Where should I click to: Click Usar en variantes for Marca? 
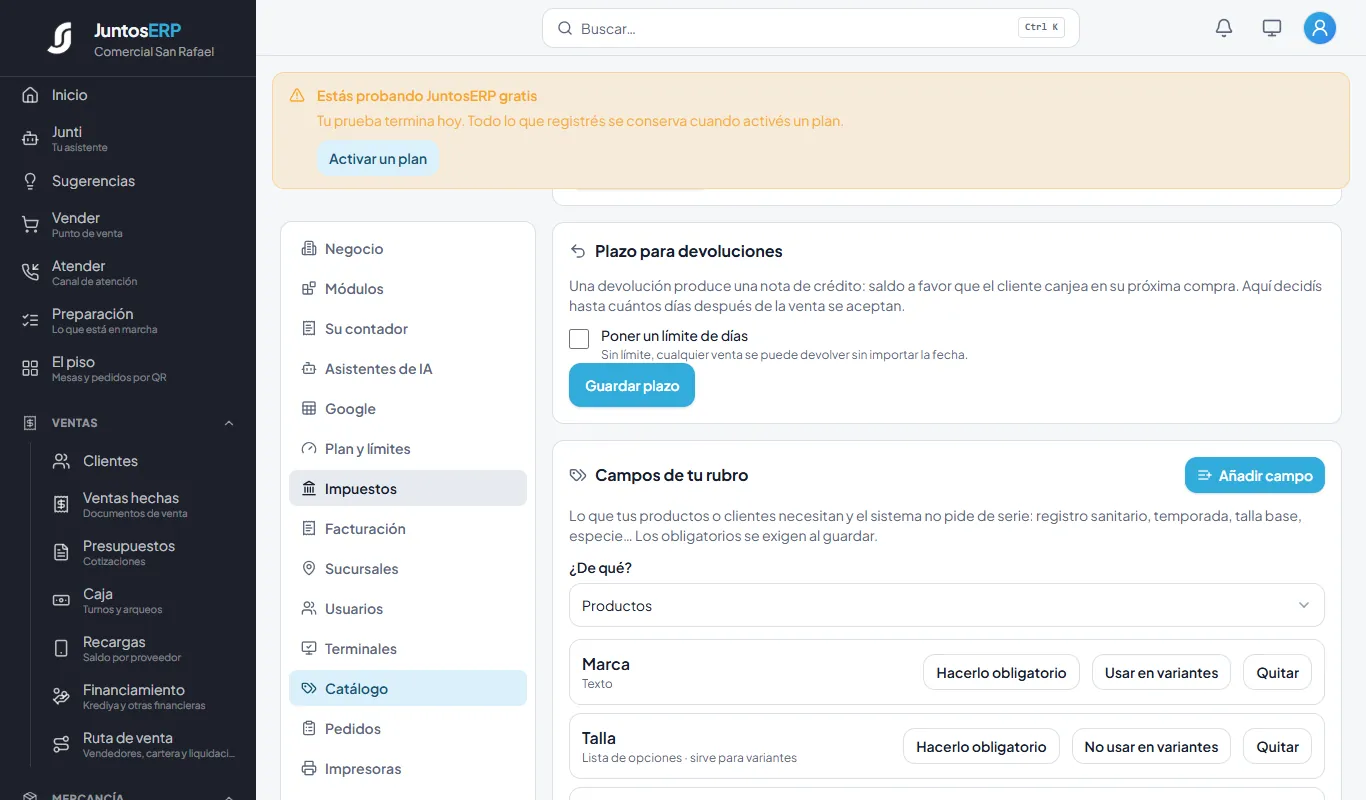click(x=1161, y=673)
